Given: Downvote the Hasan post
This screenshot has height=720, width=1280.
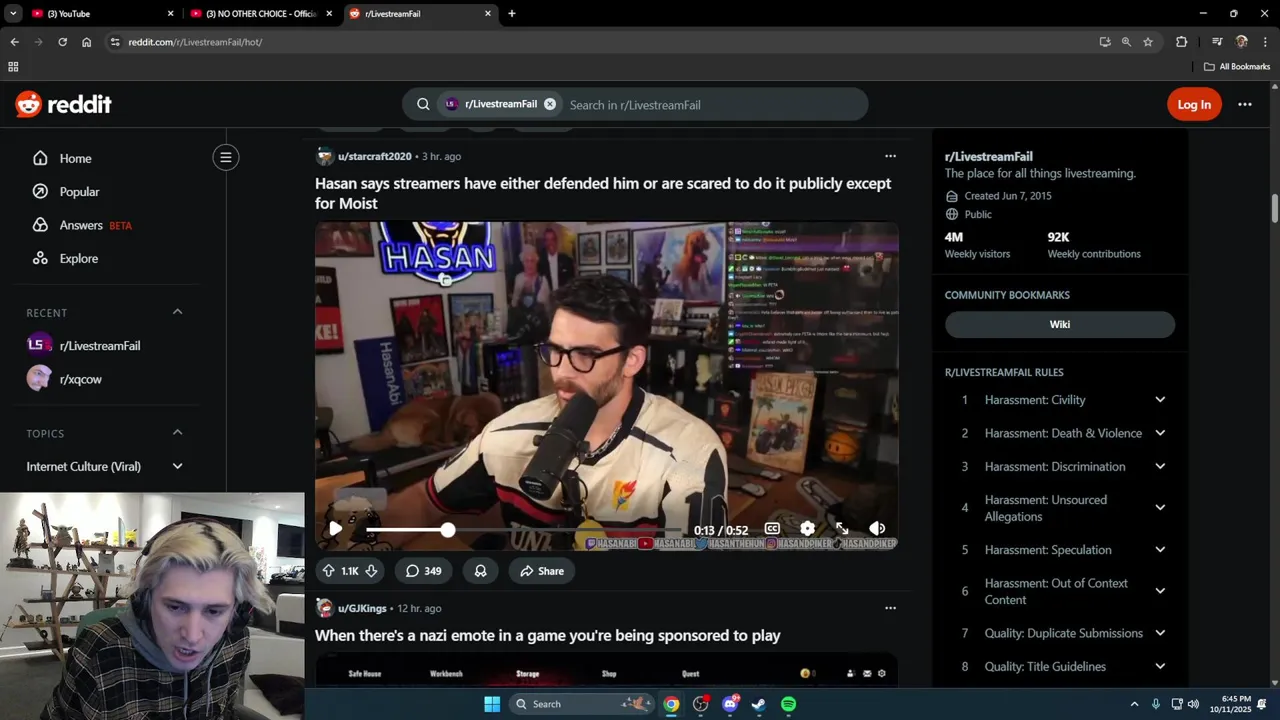Looking at the screenshot, I should point(371,571).
